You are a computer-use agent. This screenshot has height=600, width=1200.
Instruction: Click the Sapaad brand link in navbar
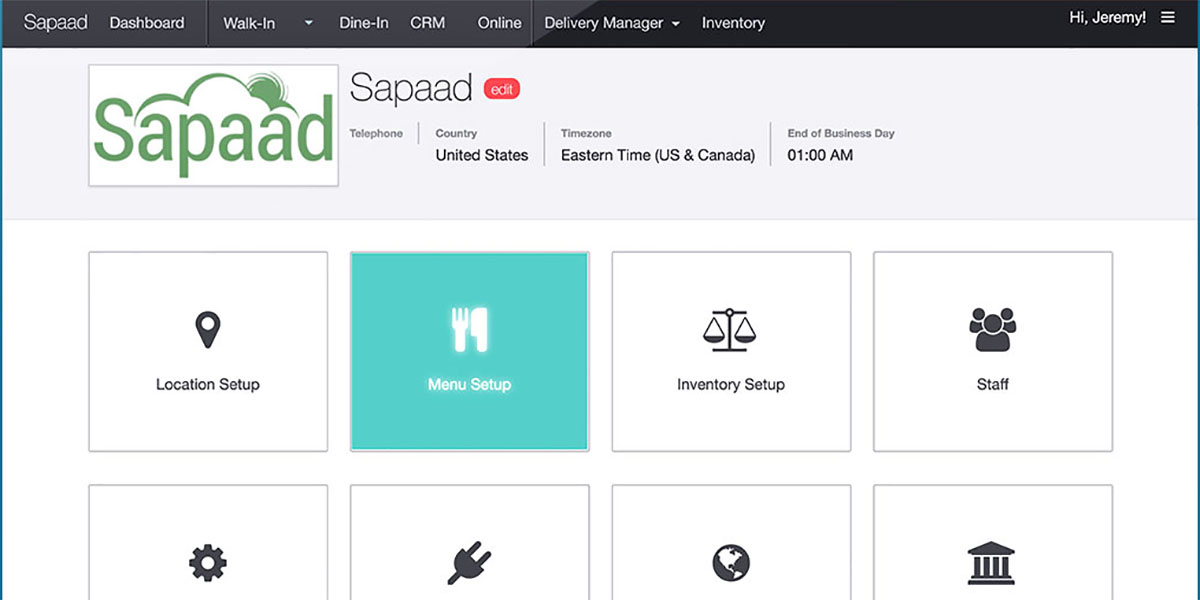(x=56, y=23)
